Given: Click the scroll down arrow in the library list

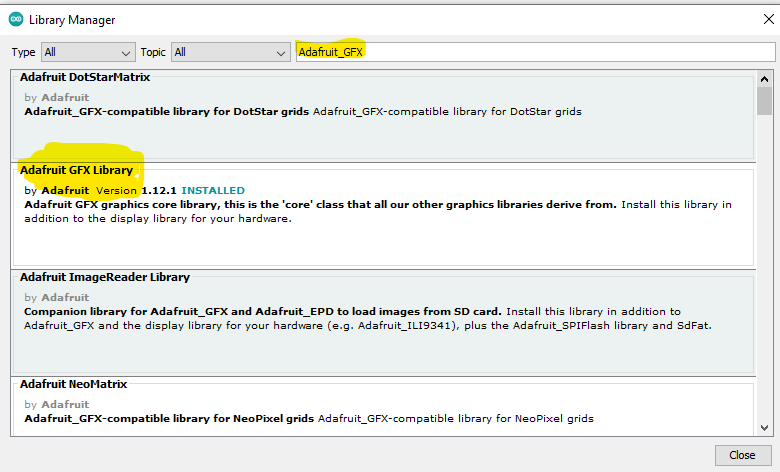Looking at the screenshot, I should pos(765,428).
